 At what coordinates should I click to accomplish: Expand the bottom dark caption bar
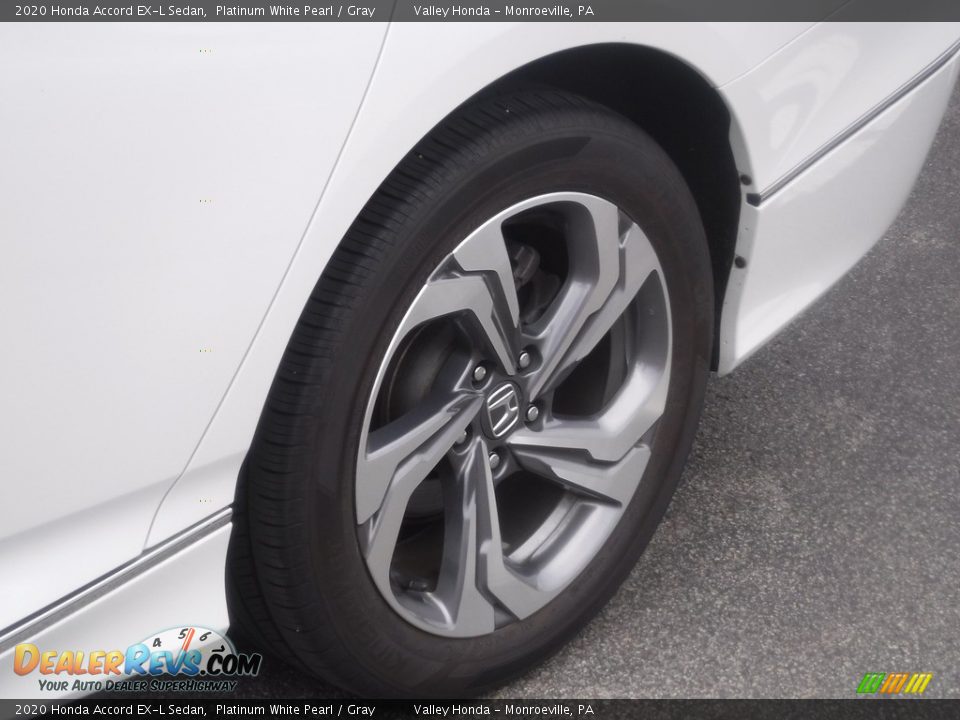pyautogui.click(x=480, y=710)
